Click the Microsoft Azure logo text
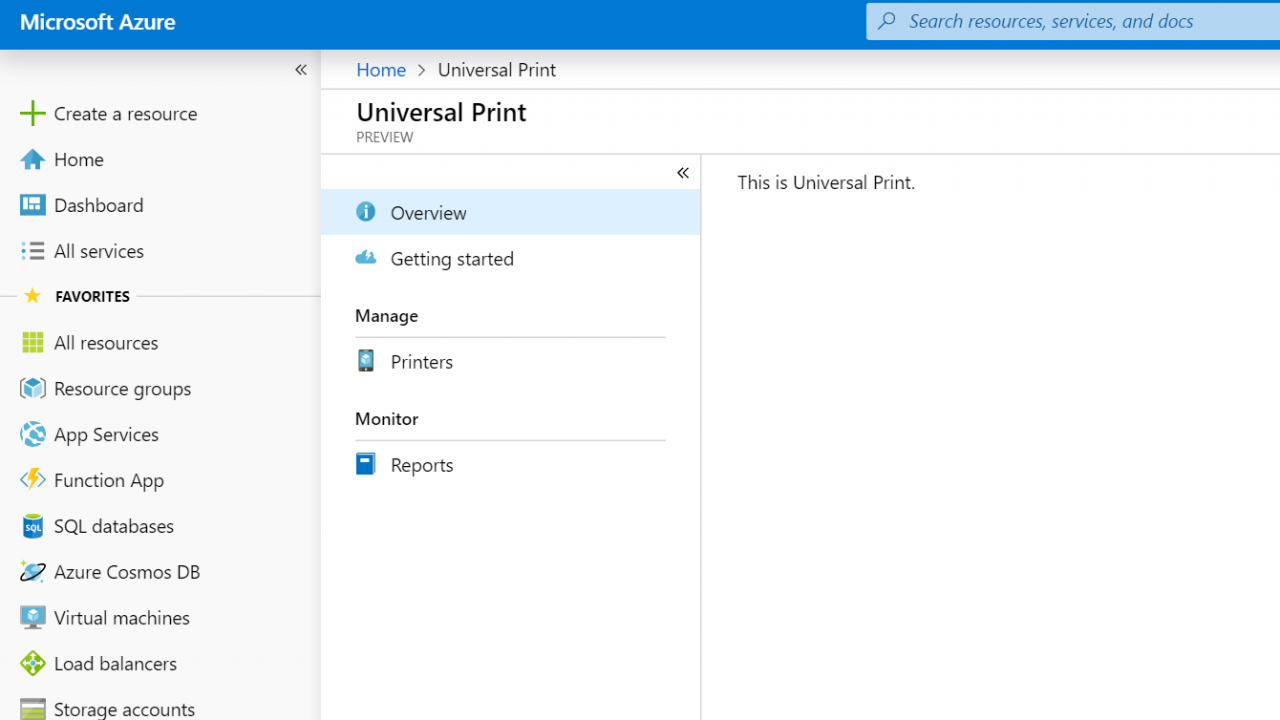The width and height of the screenshot is (1280, 720). 98,22
